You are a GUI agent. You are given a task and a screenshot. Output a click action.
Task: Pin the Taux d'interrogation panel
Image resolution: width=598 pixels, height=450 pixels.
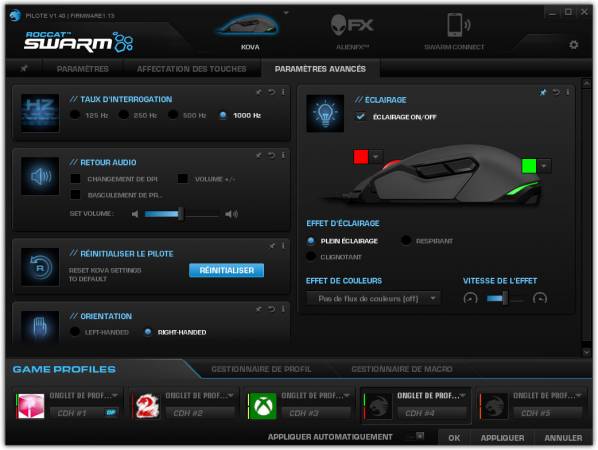pos(259,92)
